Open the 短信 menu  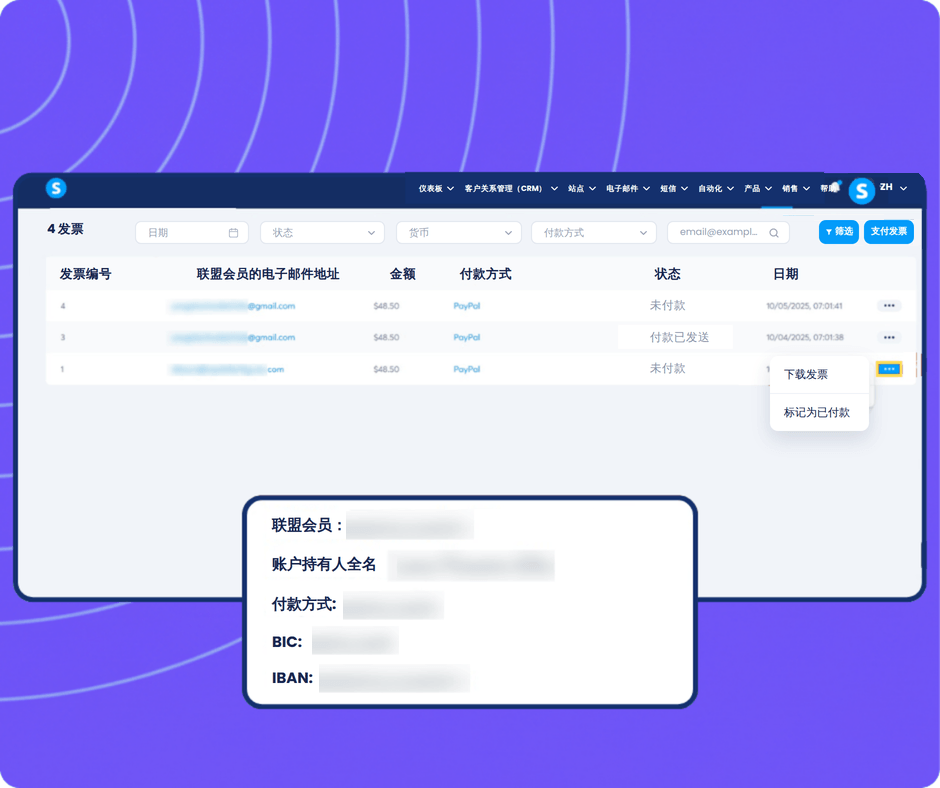pyautogui.click(x=674, y=188)
